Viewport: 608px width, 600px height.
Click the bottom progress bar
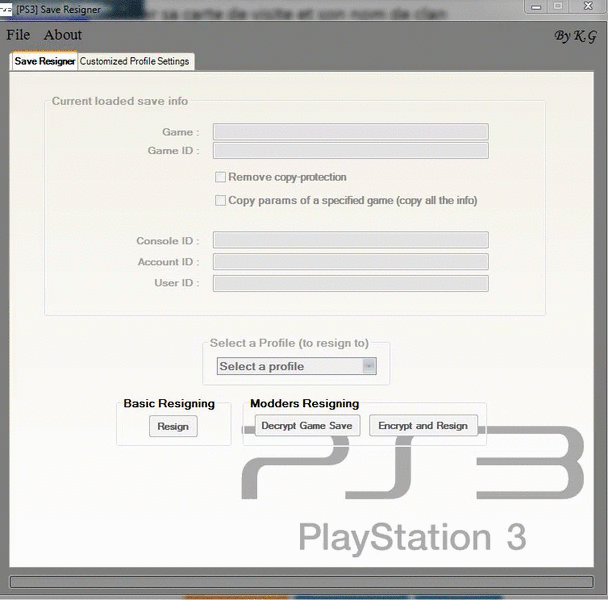[x=302, y=582]
